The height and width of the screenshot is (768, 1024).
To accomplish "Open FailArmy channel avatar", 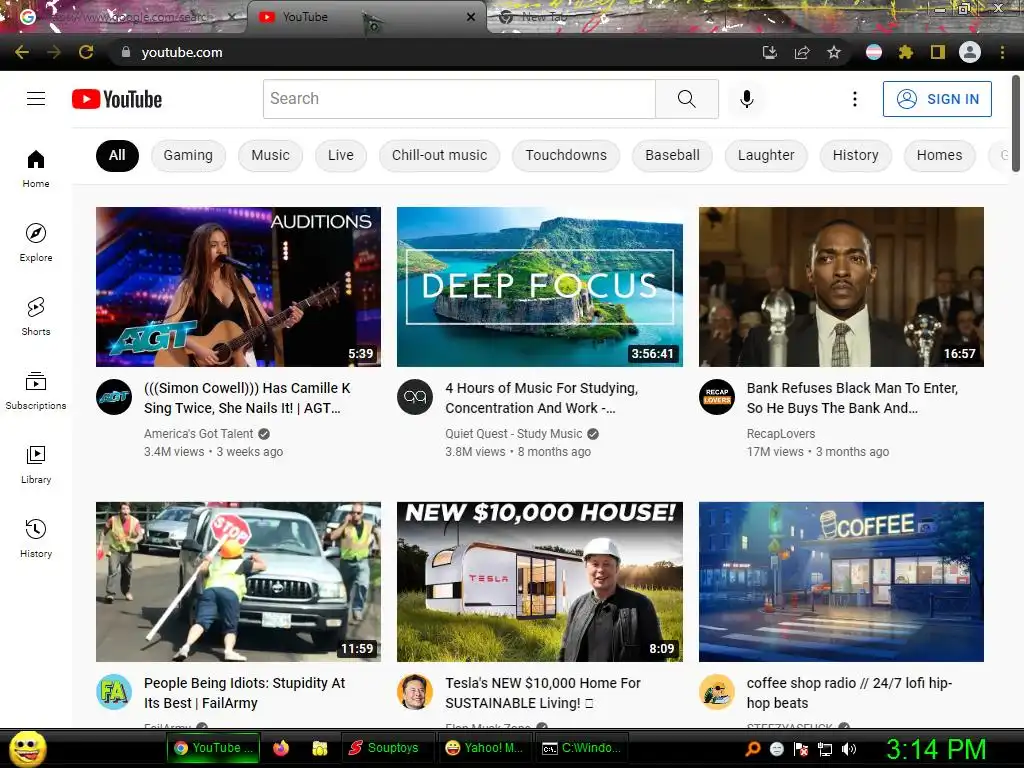I will (114, 692).
